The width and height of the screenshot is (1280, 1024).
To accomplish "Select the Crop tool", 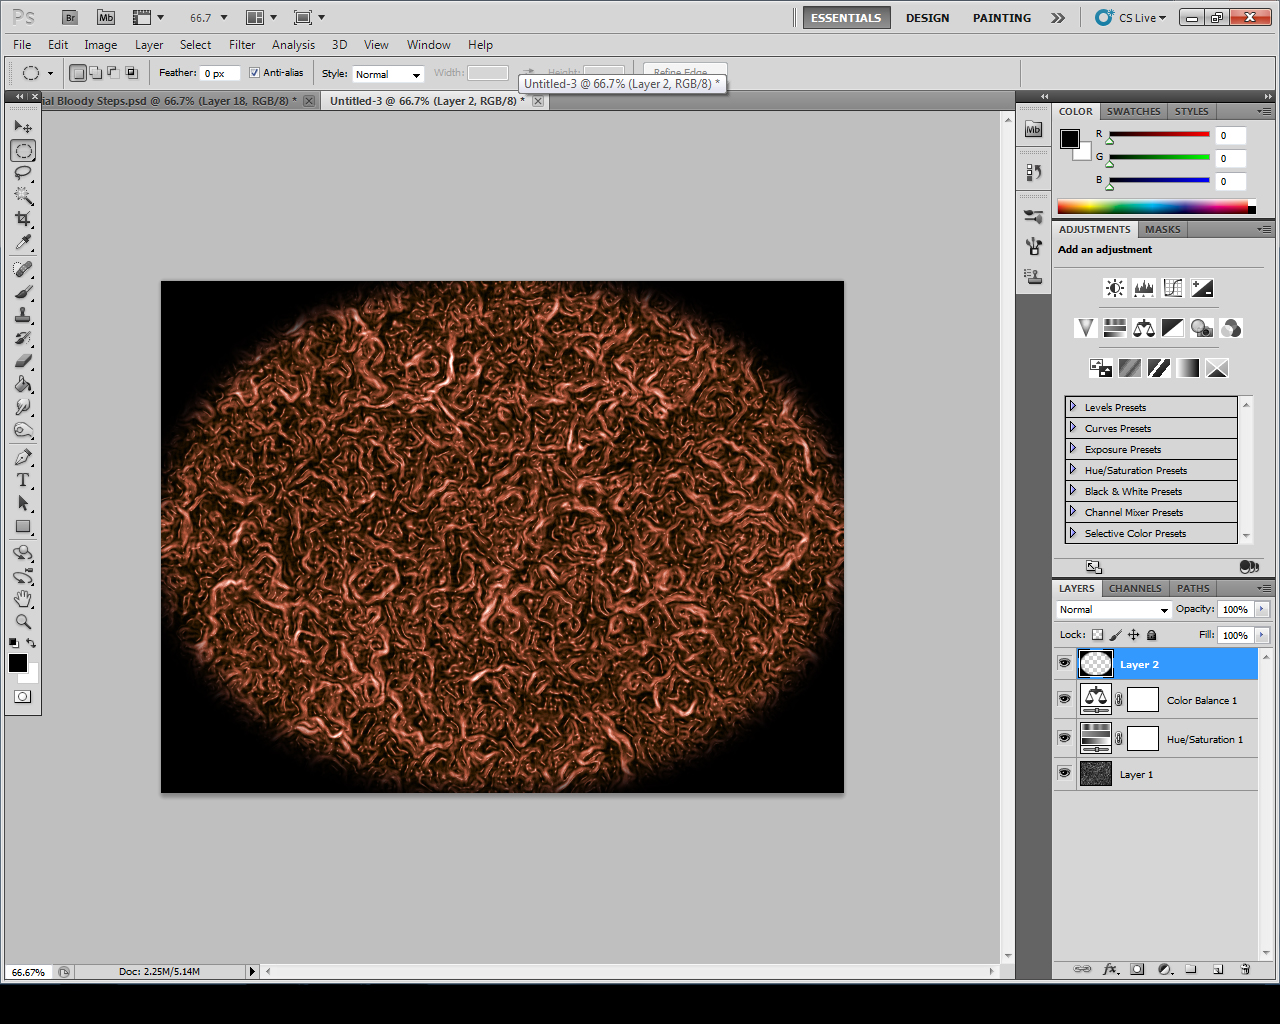I will pos(23,219).
